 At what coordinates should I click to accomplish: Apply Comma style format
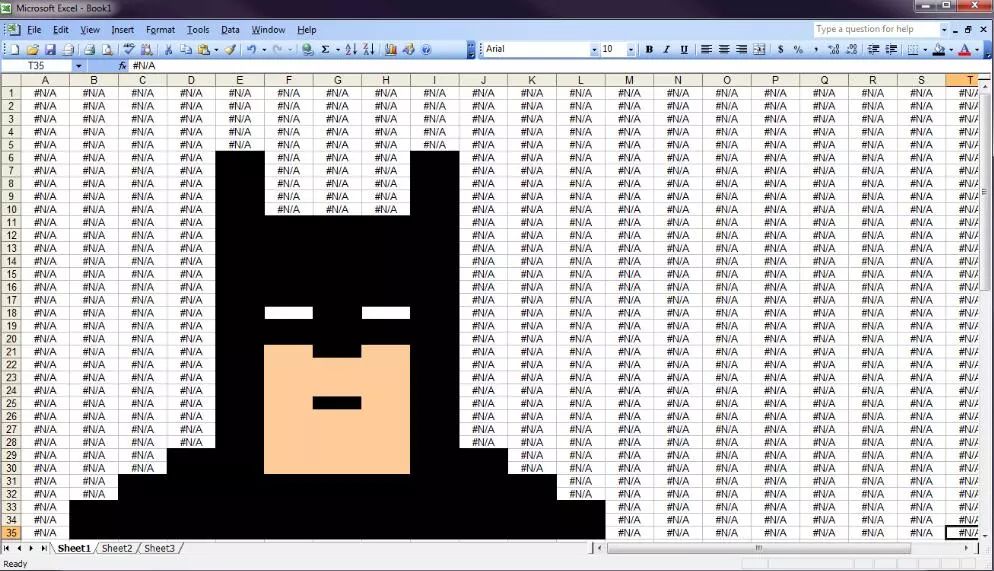[816, 49]
